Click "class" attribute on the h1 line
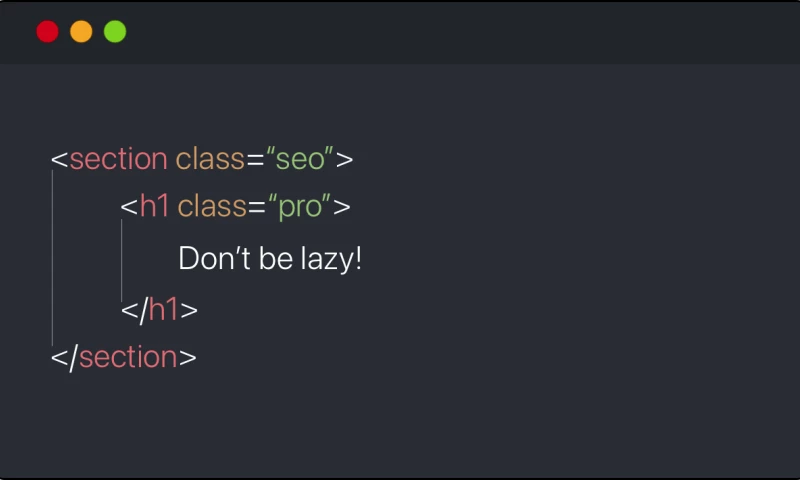Screen dimensions: 800x480 (212, 206)
